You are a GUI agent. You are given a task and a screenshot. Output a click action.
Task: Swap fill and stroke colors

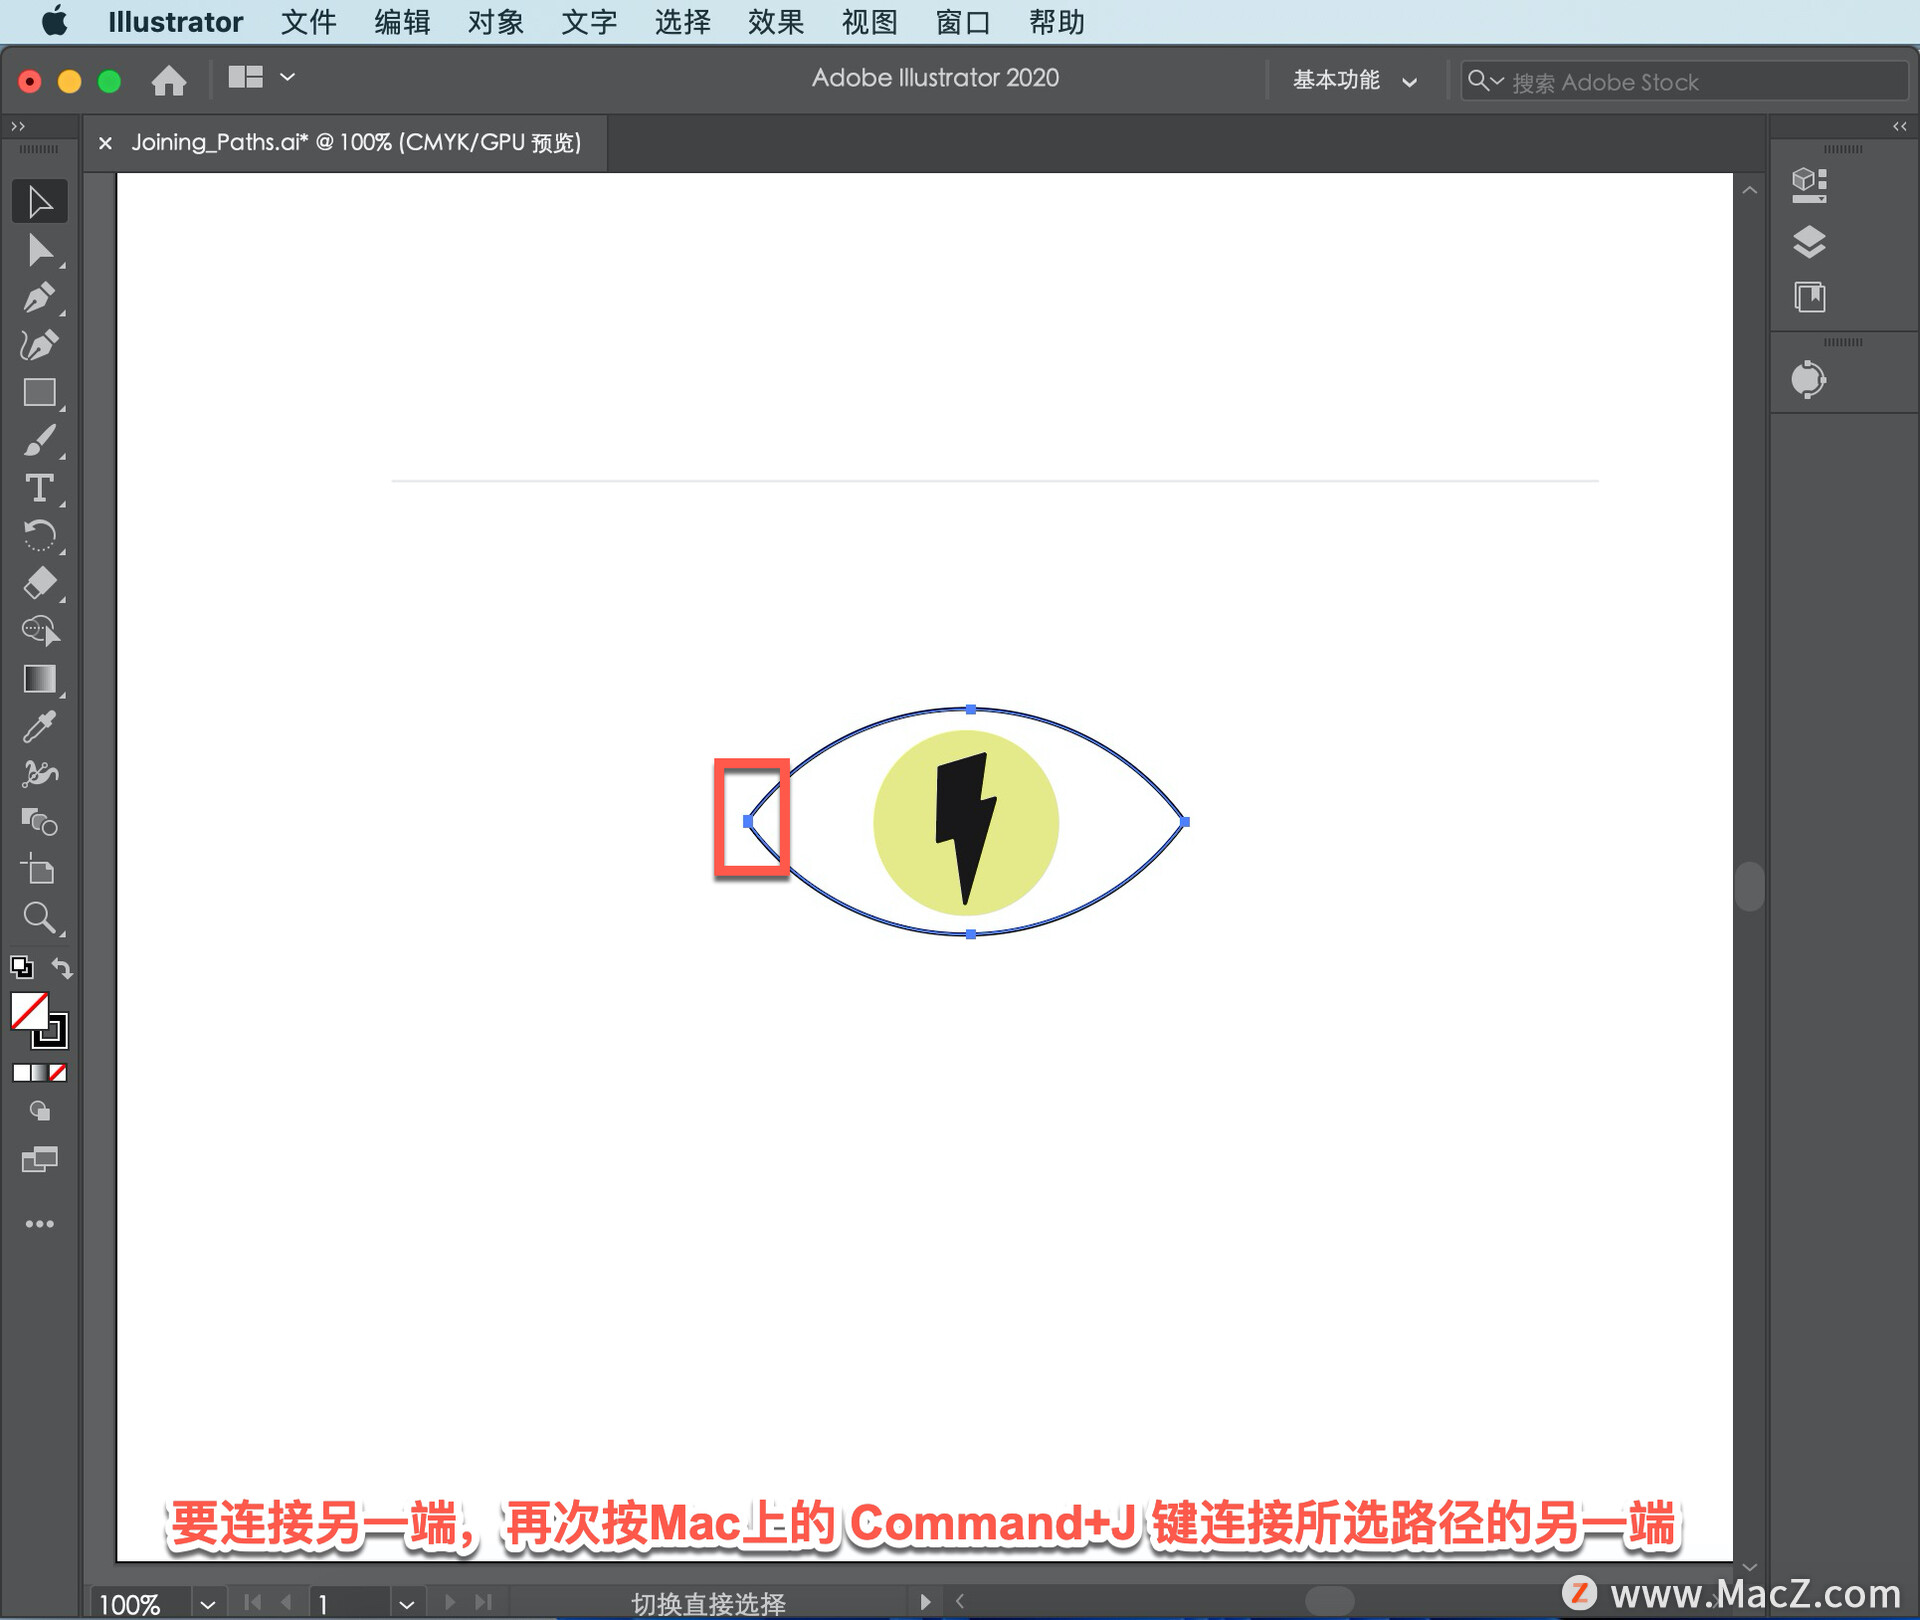click(62, 968)
